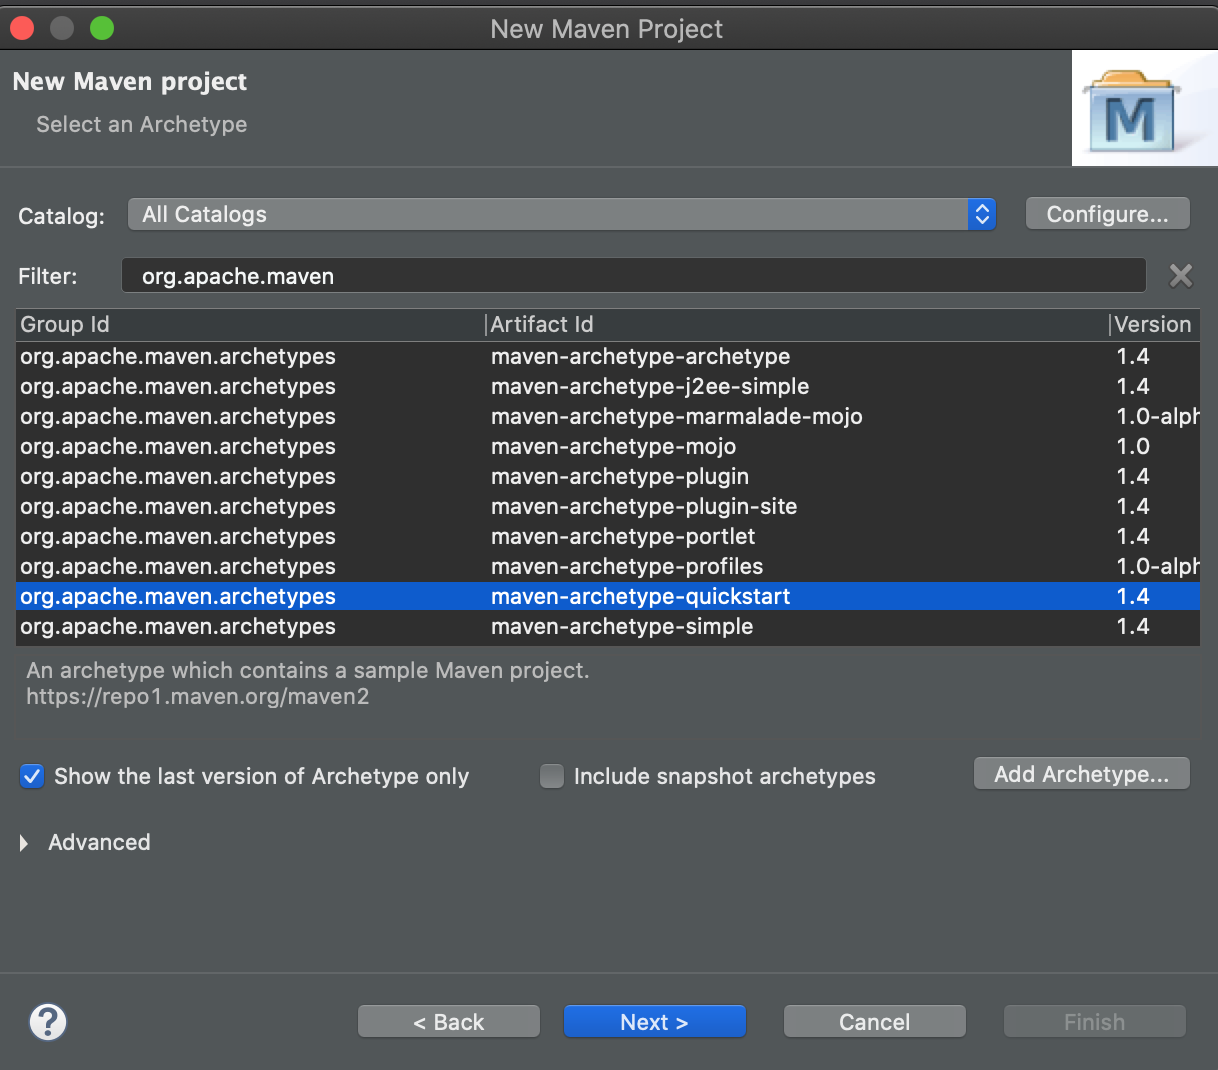
Task: Click version 1.0 of maven-archetype-mojo
Action: pyautogui.click(x=1133, y=446)
